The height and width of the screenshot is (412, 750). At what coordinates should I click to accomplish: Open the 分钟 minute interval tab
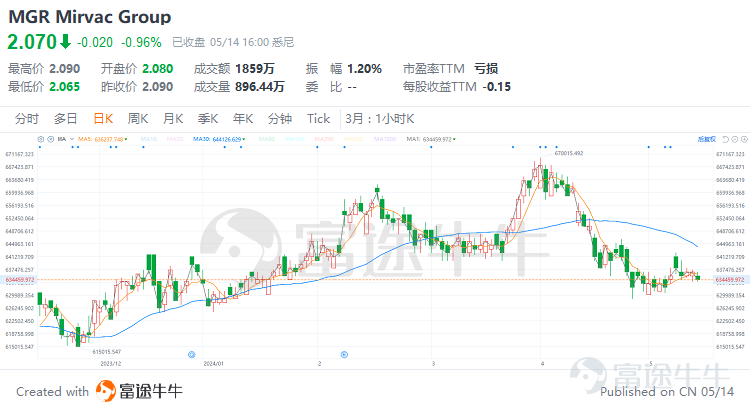tap(280, 119)
